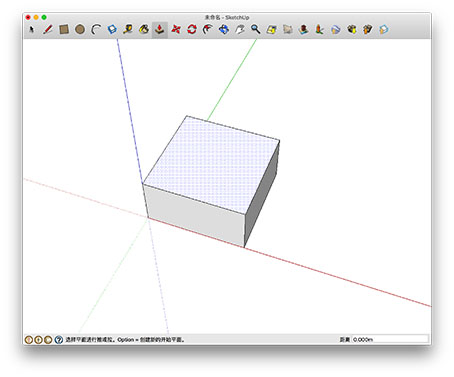
Task: Click the light-blue Share Component icon
Action: click(x=383, y=29)
